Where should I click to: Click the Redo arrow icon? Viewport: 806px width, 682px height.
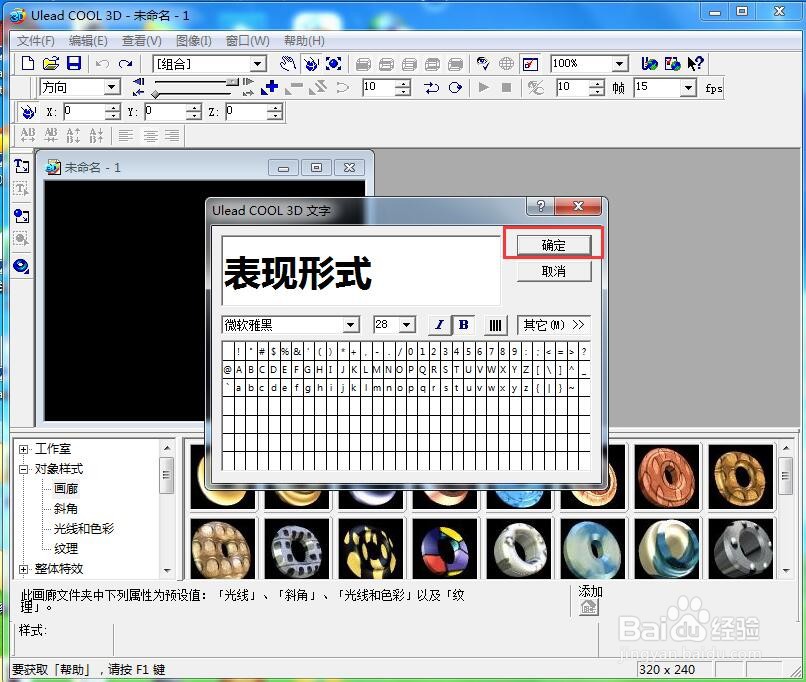(x=125, y=64)
